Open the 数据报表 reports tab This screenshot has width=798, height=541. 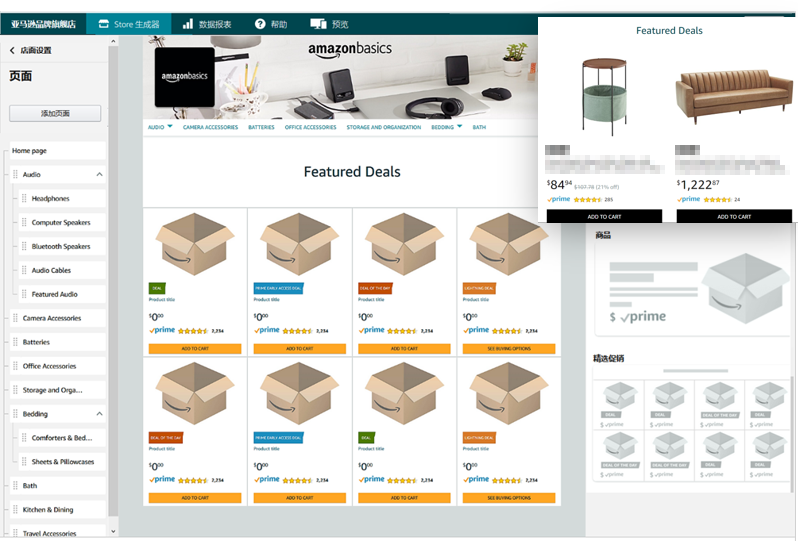point(207,24)
